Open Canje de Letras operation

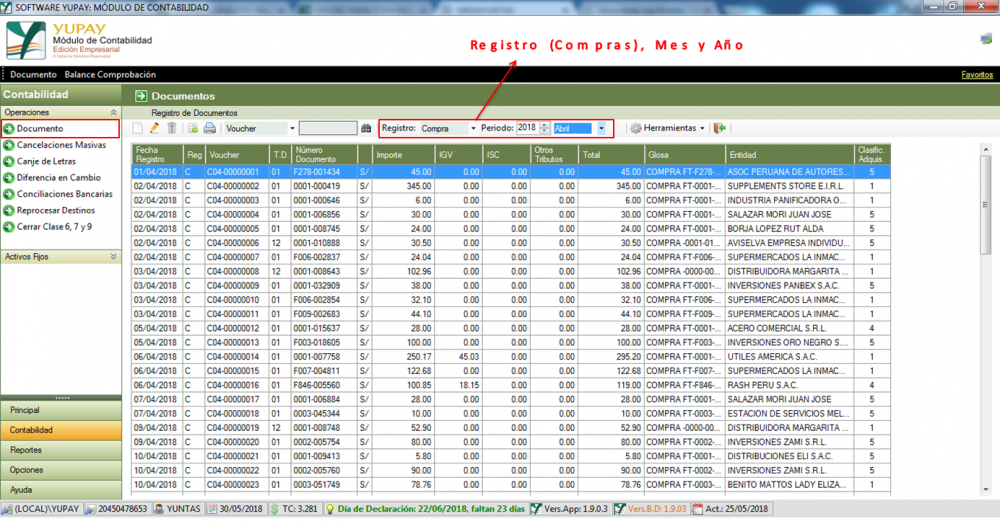coord(46,161)
